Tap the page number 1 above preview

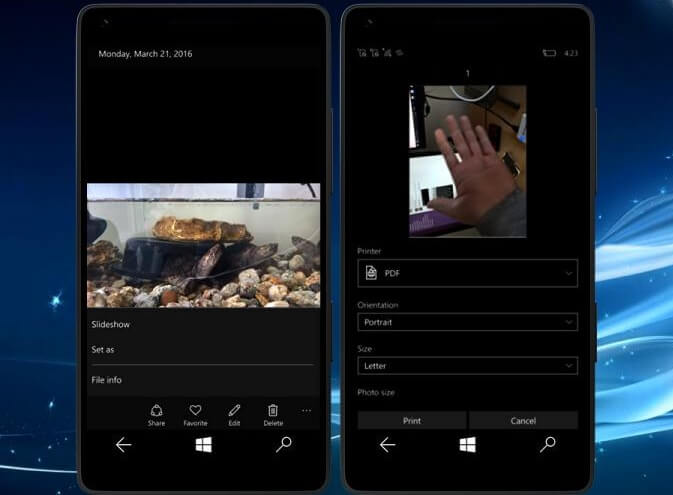468,74
